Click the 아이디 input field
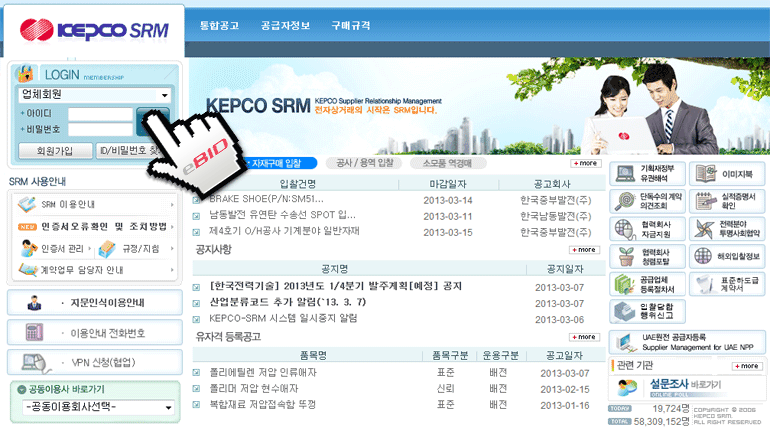770x431 pixels. pyautogui.click(x=101, y=114)
